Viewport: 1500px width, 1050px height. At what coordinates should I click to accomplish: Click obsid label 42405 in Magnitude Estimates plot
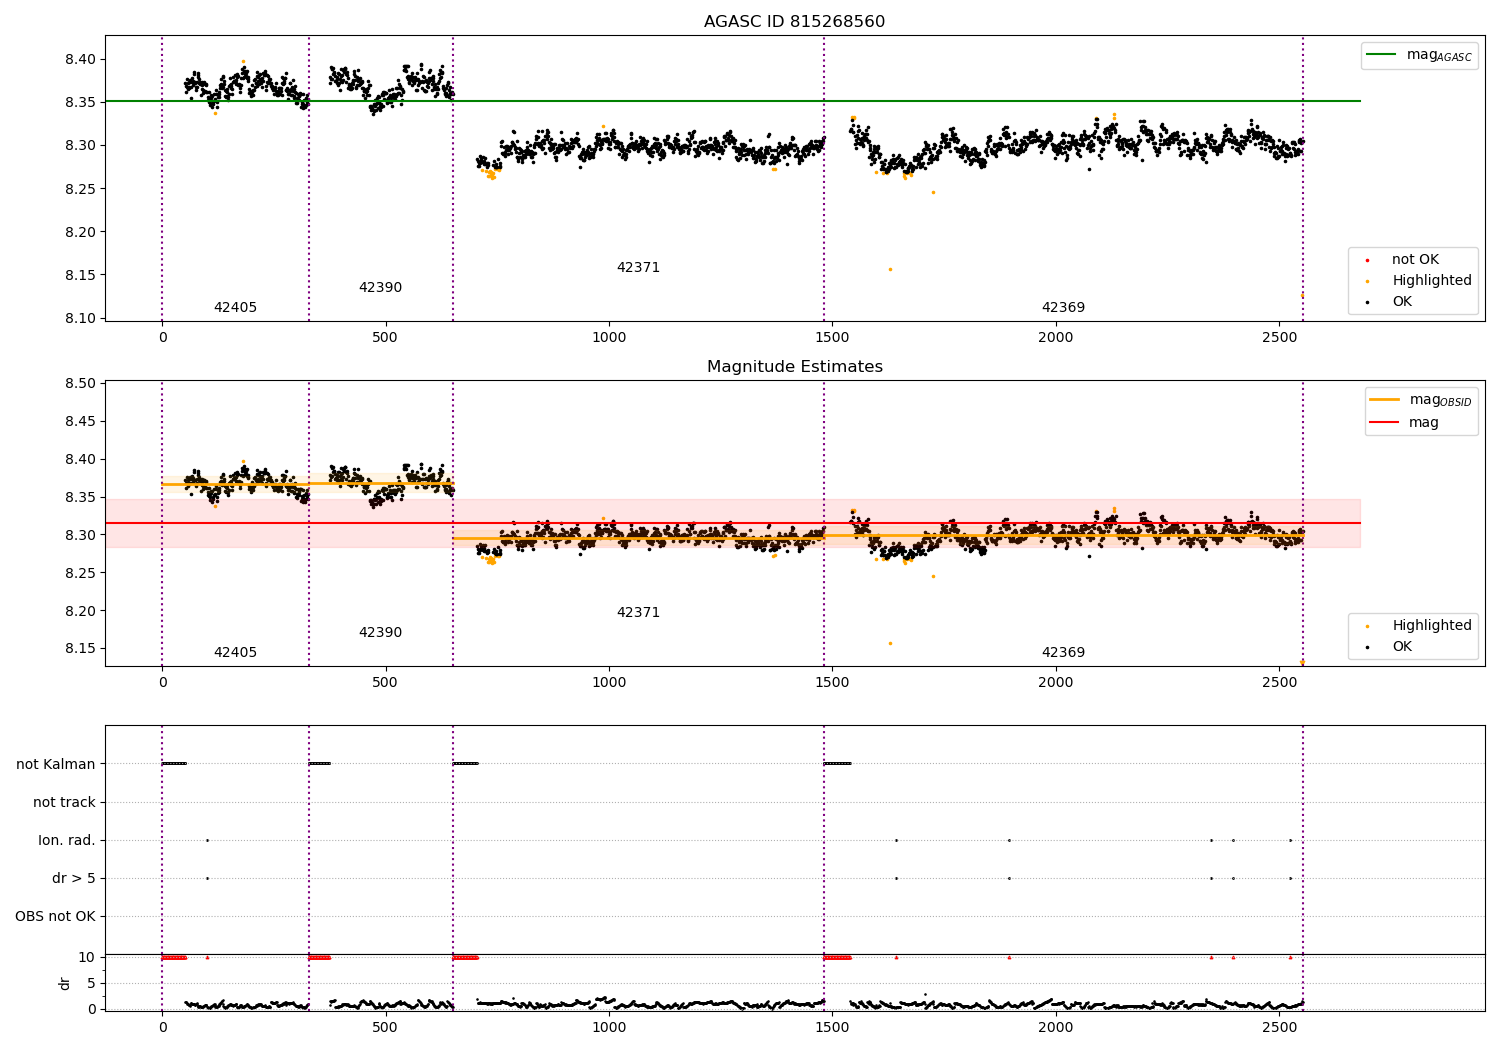[235, 653]
